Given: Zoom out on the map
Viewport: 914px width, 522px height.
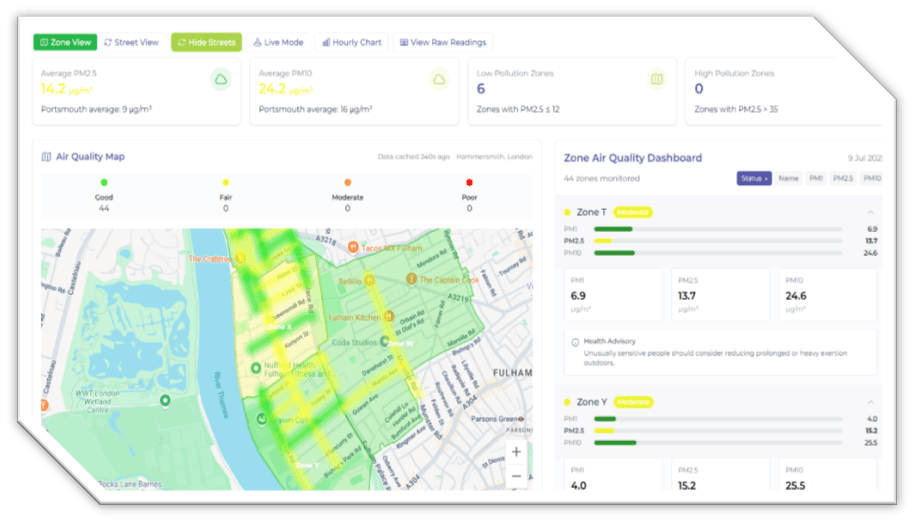Looking at the screenshot, I should coord(516,476).
